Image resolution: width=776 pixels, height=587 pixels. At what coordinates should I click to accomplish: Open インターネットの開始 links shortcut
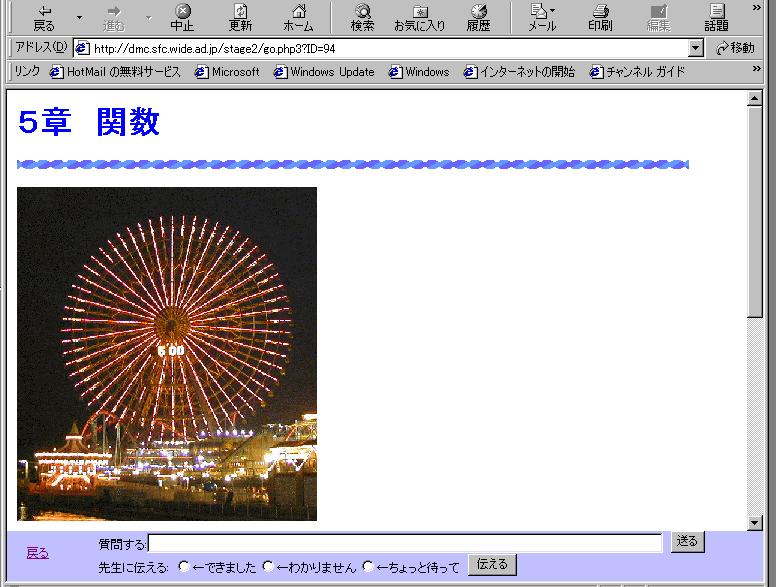tap(520, 72)
